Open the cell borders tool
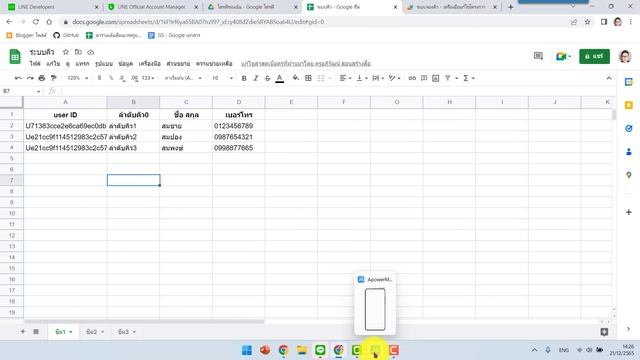Screen dimensions: 640x360 (x=308, y=78)
